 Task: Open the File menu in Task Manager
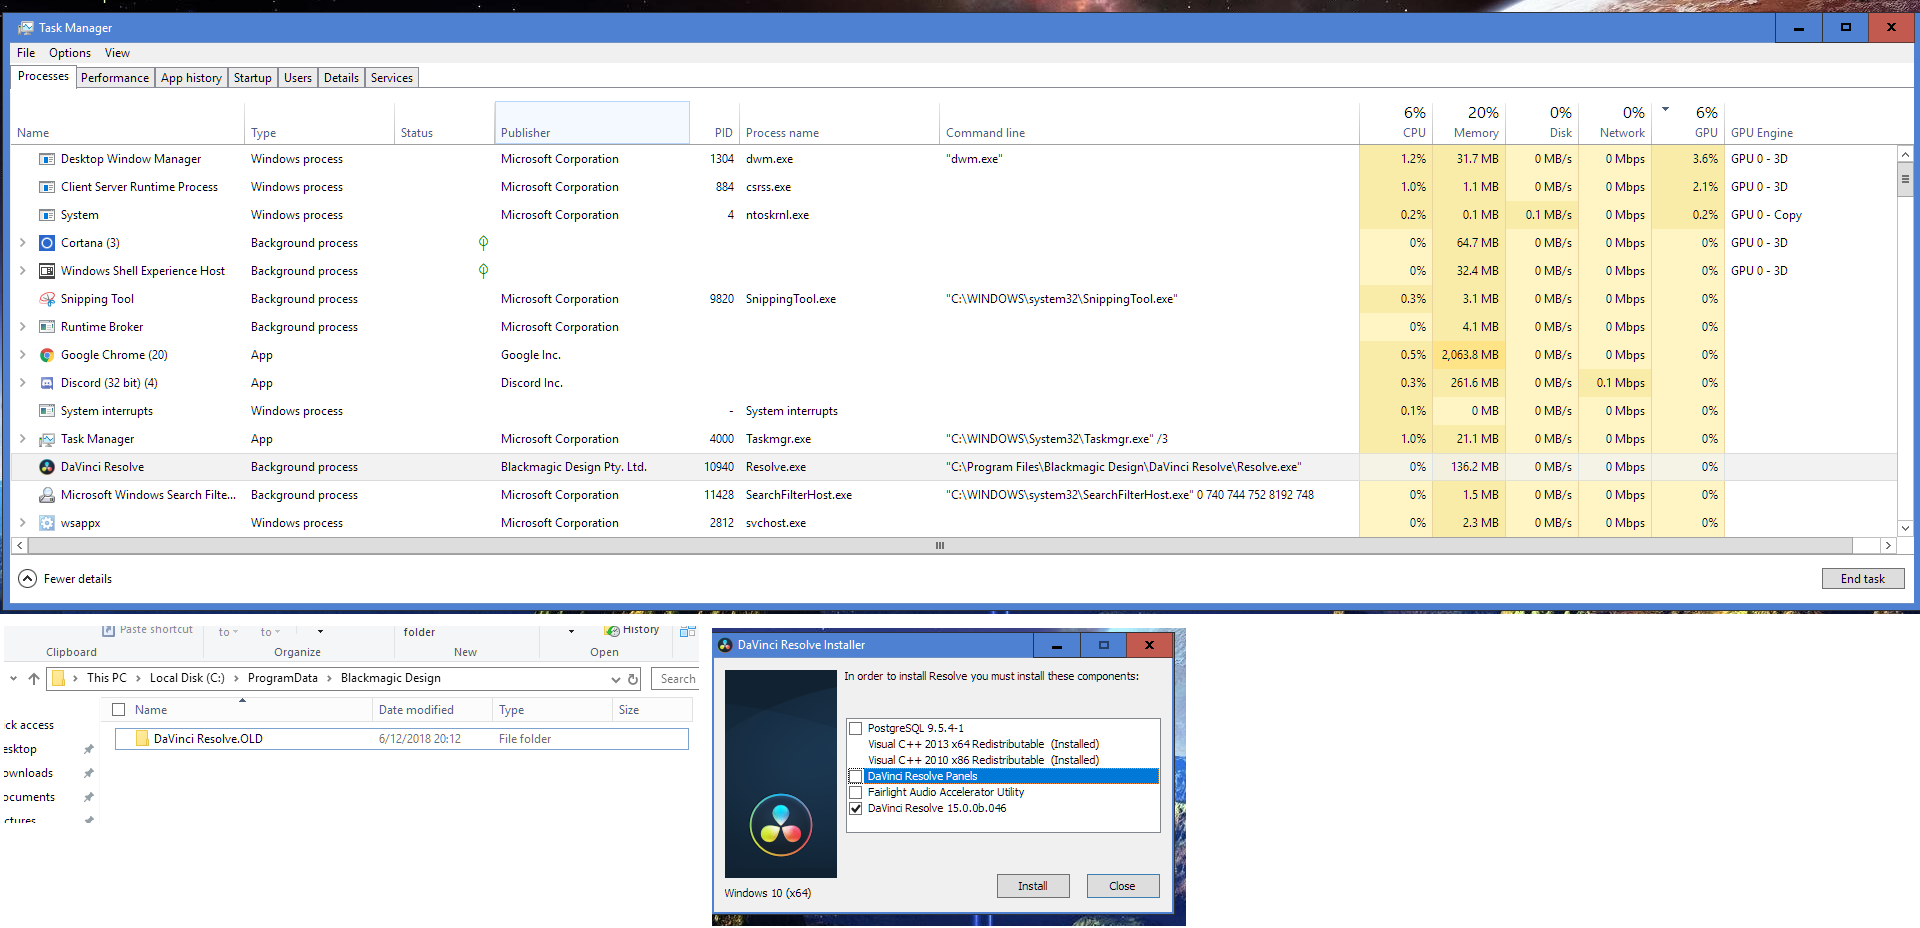pos(26,53)
